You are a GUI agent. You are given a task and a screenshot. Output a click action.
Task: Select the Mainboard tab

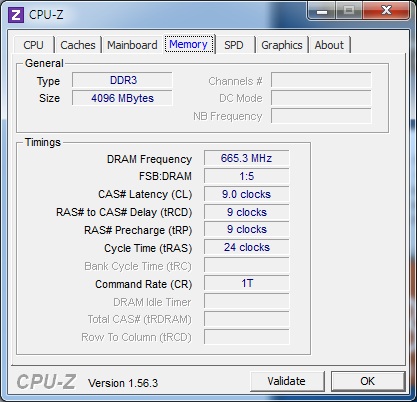(x=132, y=45)
